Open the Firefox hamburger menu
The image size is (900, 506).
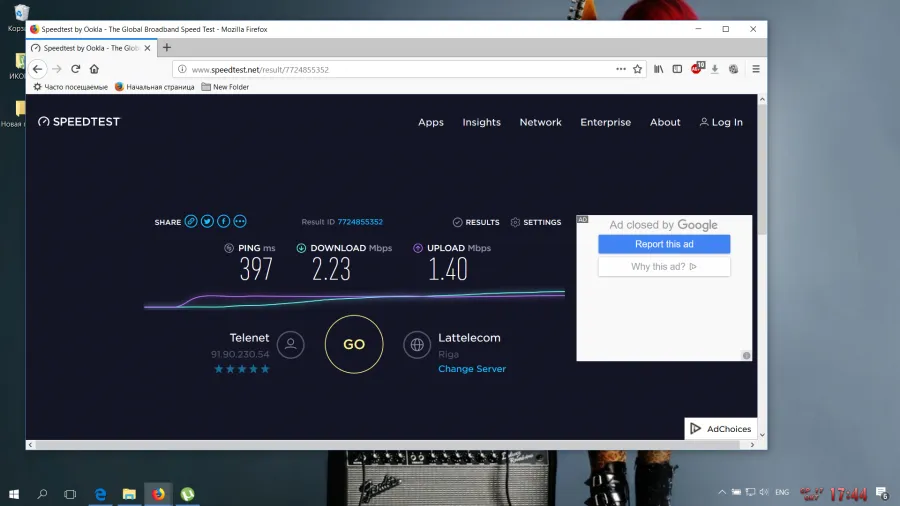coord(756,69)
